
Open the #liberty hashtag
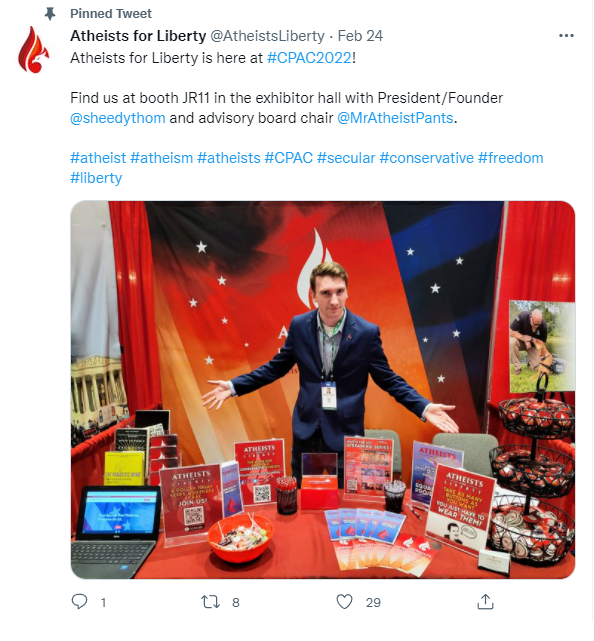click(96, 178)
